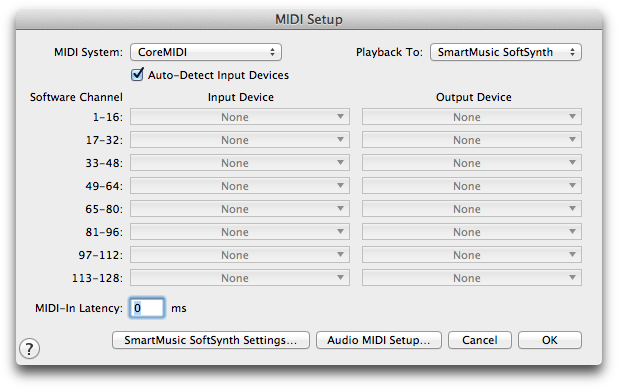
Task: Expand Output Device dropdown for channels 1-16
Action: pyautogui.click(x=472, y=117)
